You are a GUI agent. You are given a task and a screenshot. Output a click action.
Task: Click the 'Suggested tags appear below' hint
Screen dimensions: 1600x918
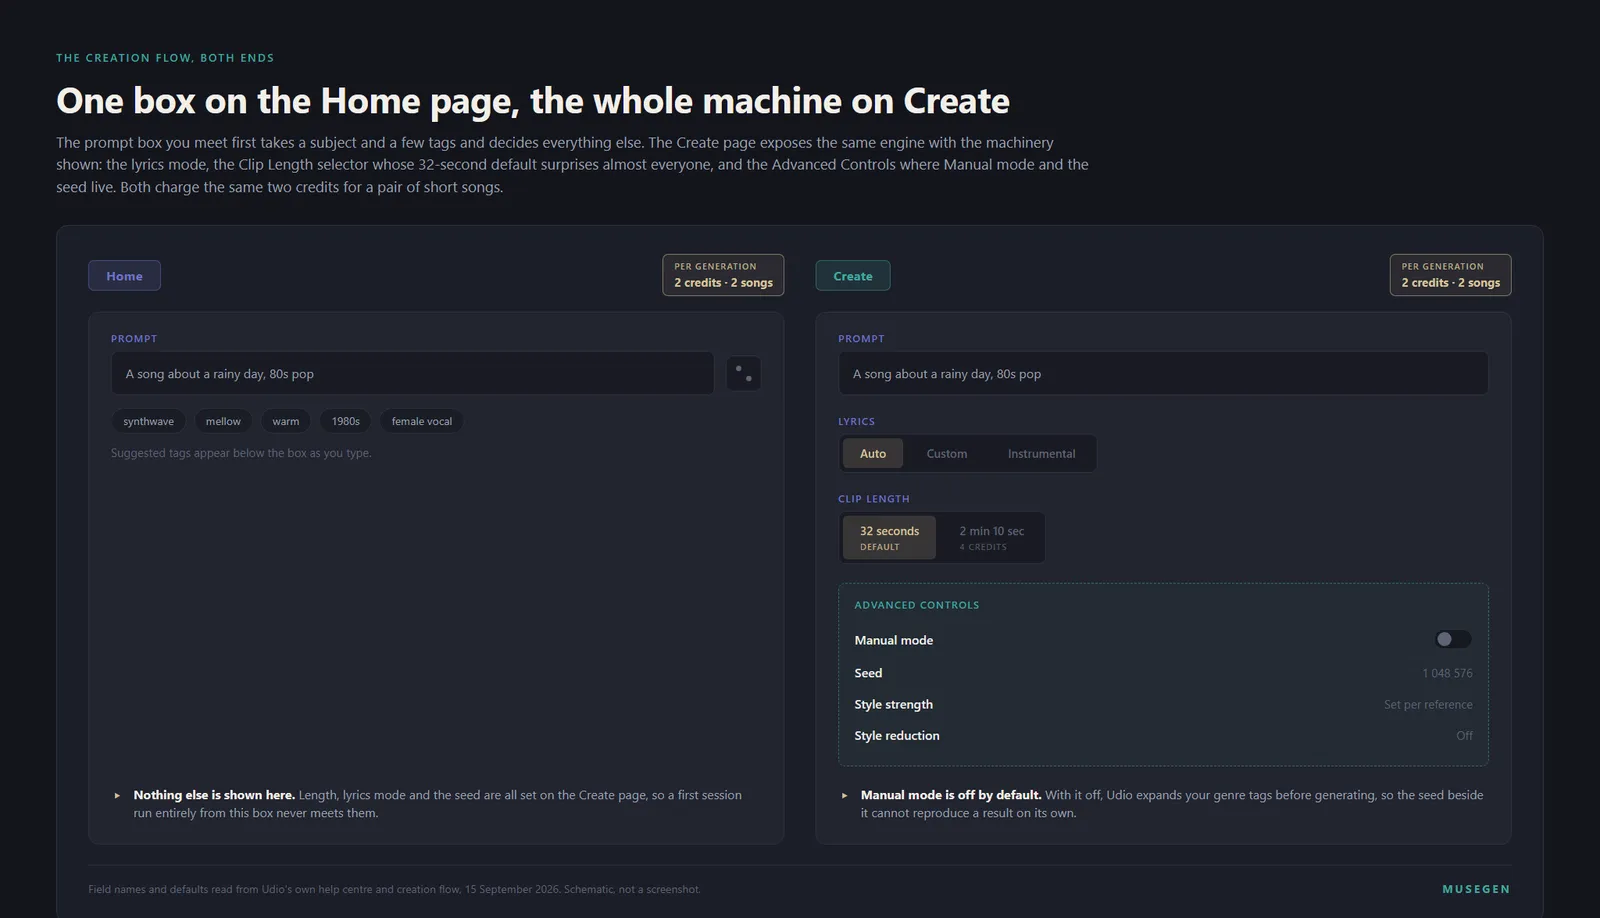(x=241, y=453)
